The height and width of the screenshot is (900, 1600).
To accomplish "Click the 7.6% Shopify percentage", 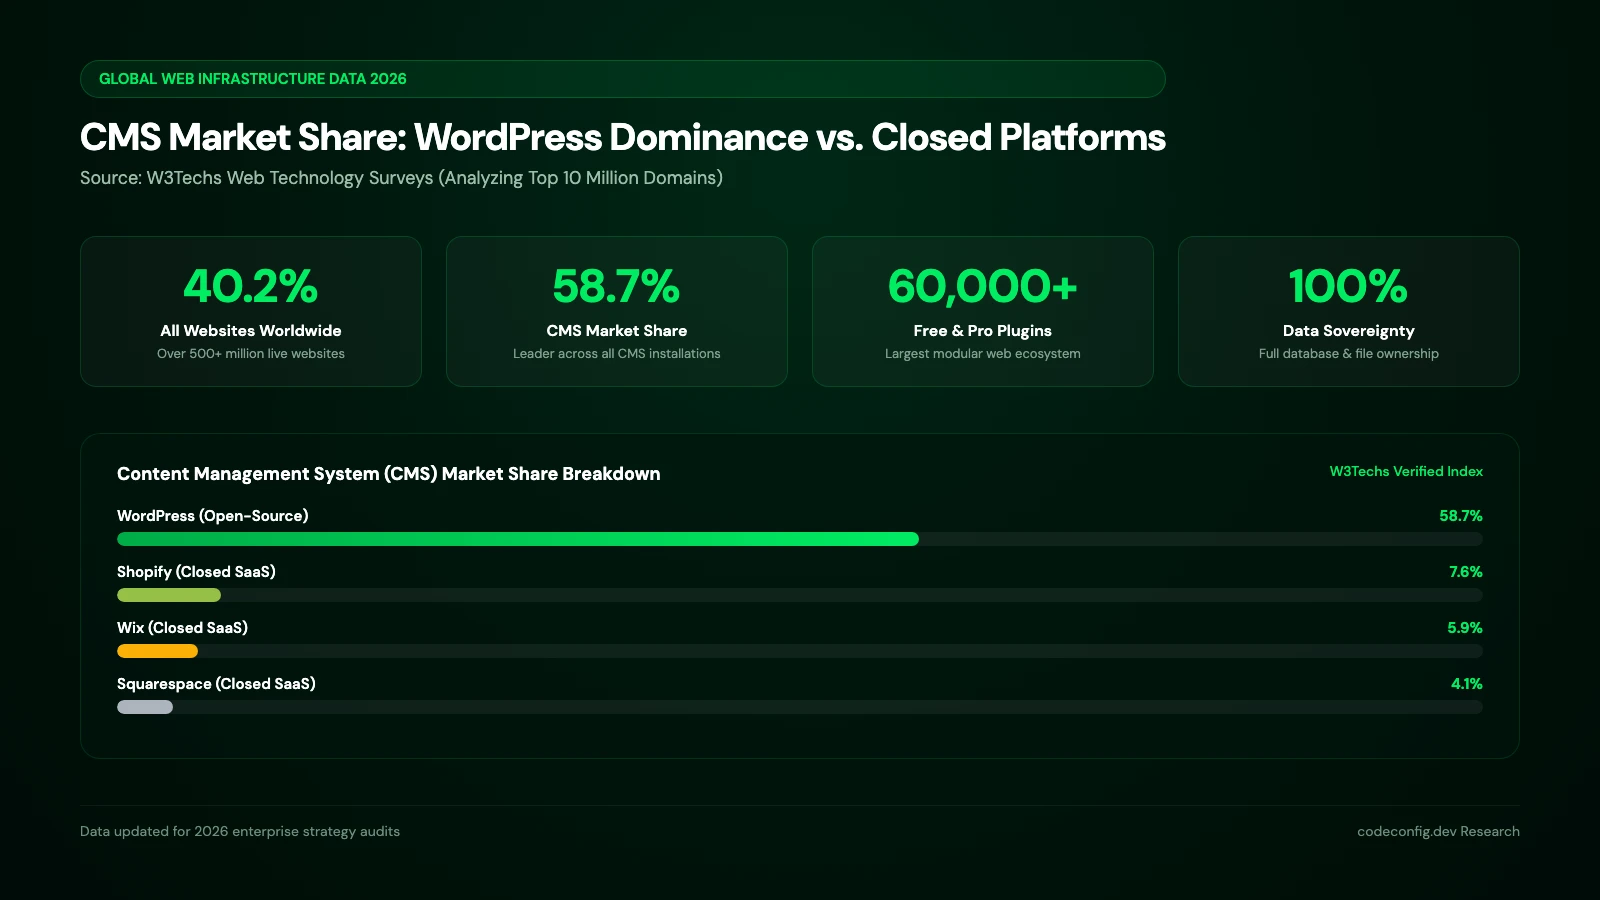I will point(1466,572).
